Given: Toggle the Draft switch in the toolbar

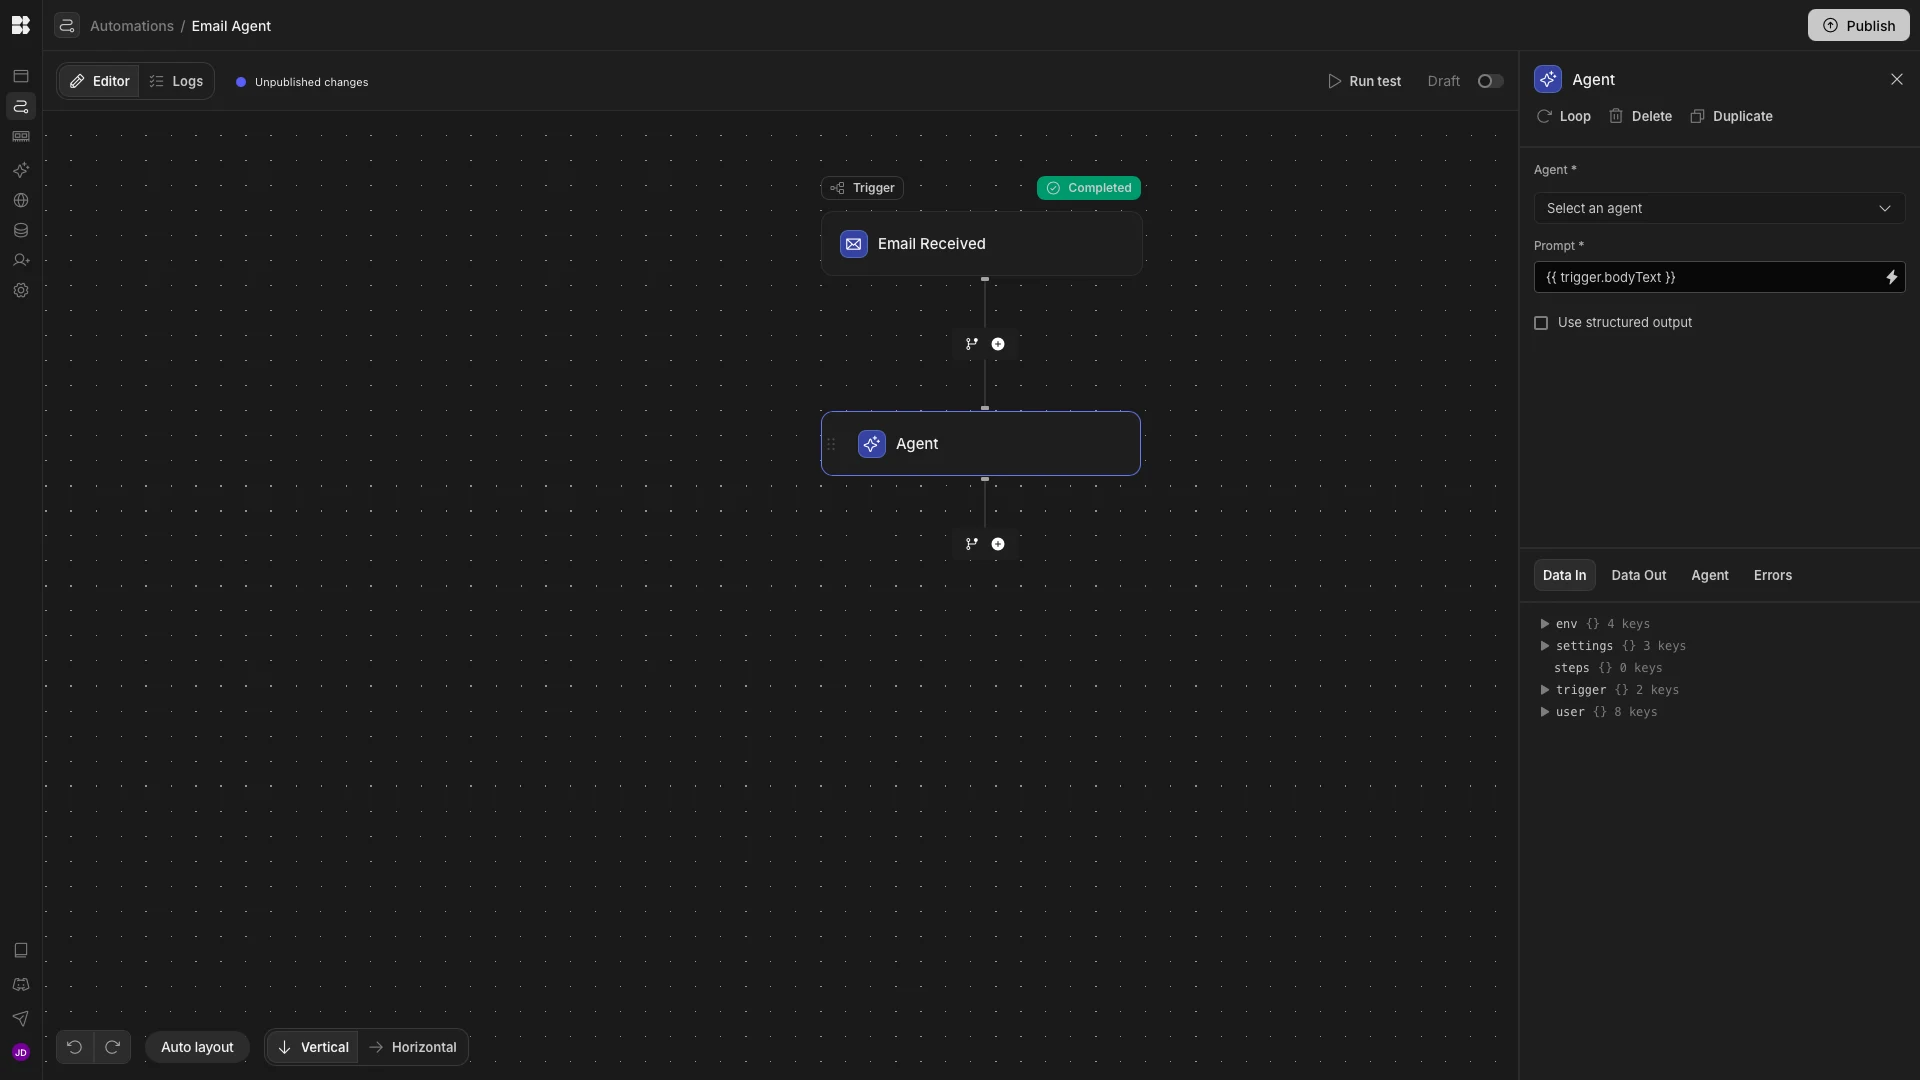Looking at the screenshot, I should (1488, 81).
